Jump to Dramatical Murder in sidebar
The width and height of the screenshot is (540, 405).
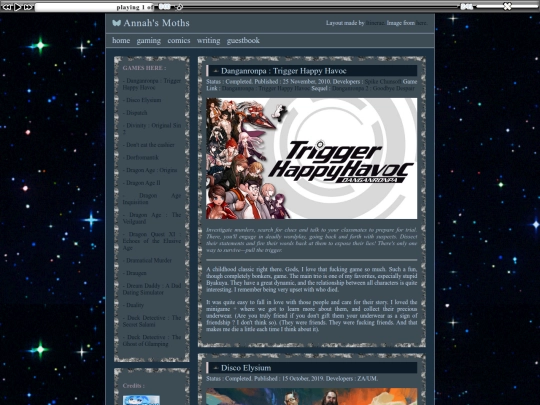tap(147, 260)
